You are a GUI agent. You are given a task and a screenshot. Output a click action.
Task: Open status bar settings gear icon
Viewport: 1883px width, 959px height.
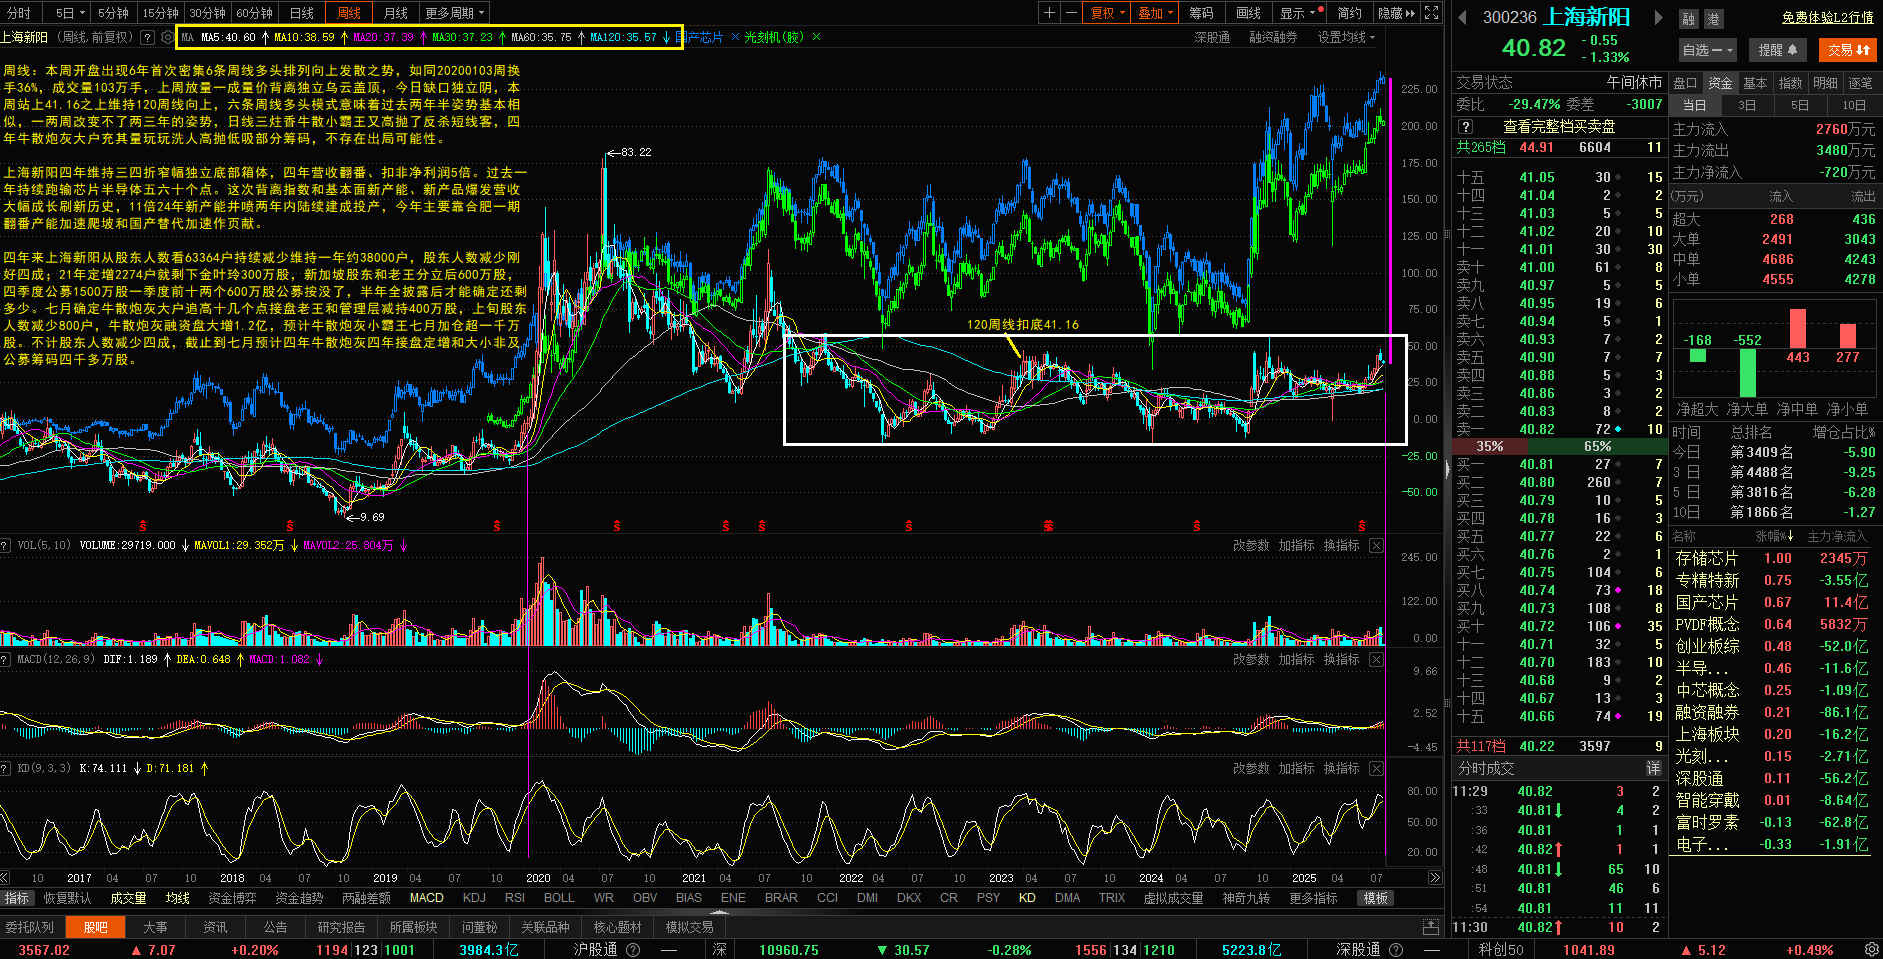1871,949
